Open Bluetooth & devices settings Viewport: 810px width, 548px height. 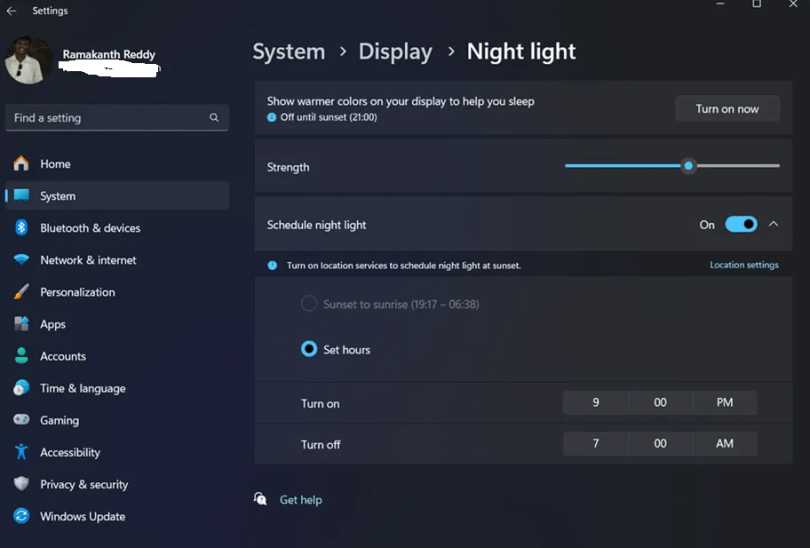pos(117,228)
